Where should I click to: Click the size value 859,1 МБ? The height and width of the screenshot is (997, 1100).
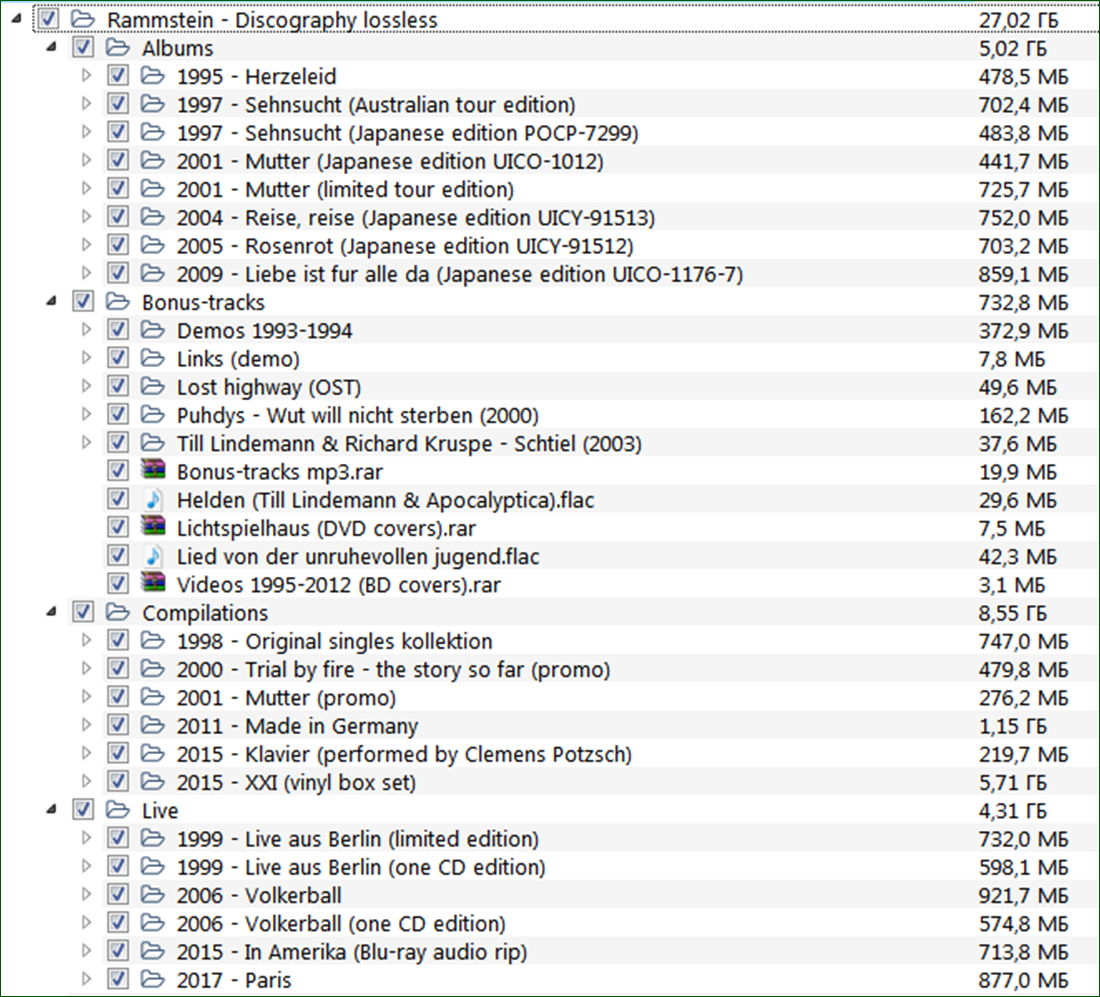[1024, 274]
